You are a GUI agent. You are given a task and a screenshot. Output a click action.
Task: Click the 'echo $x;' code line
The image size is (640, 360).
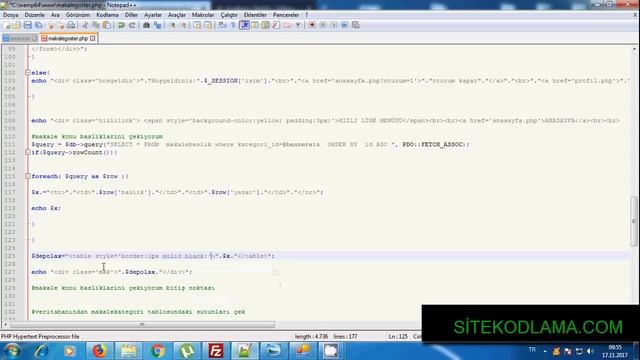(46, 208)
